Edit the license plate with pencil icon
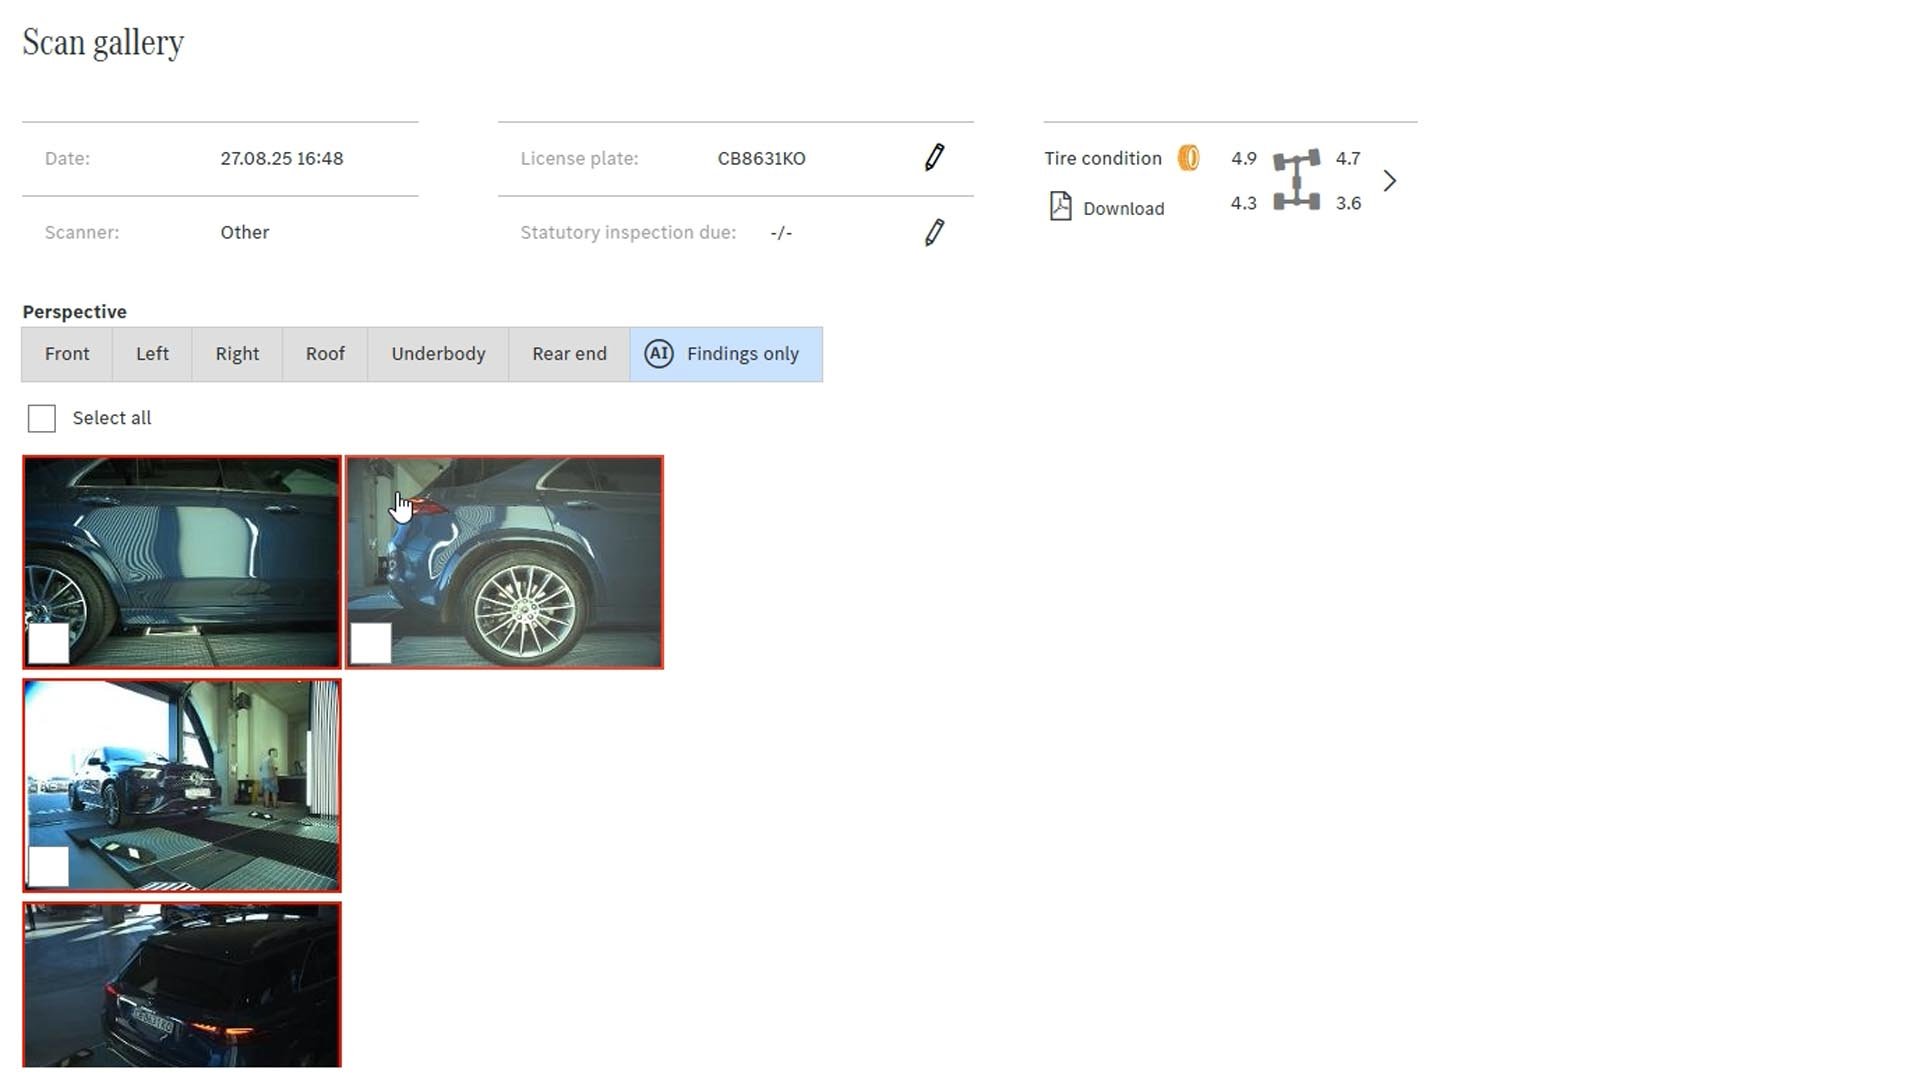 [x=934, y=158]
